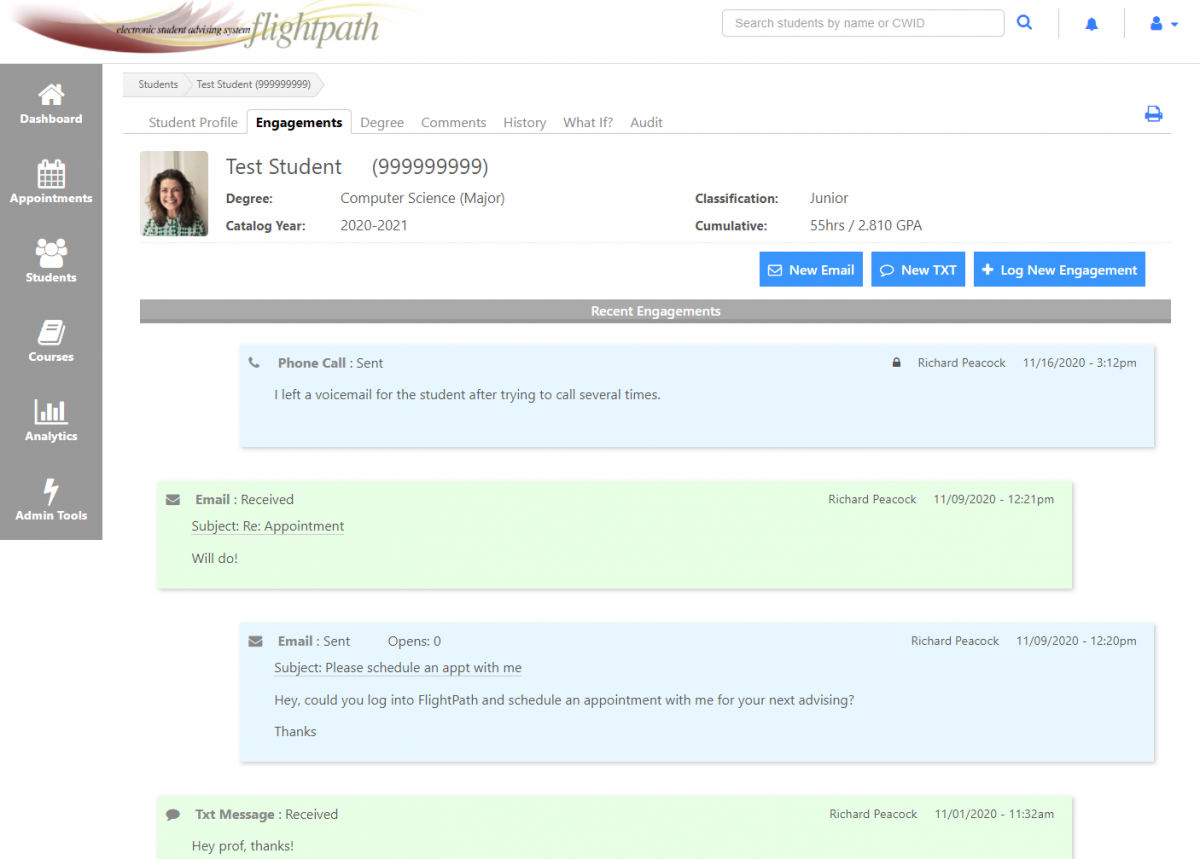The image size is (1200, 859).
Task: Click the Log New Engagement button
Action: tap(1059, 270)
